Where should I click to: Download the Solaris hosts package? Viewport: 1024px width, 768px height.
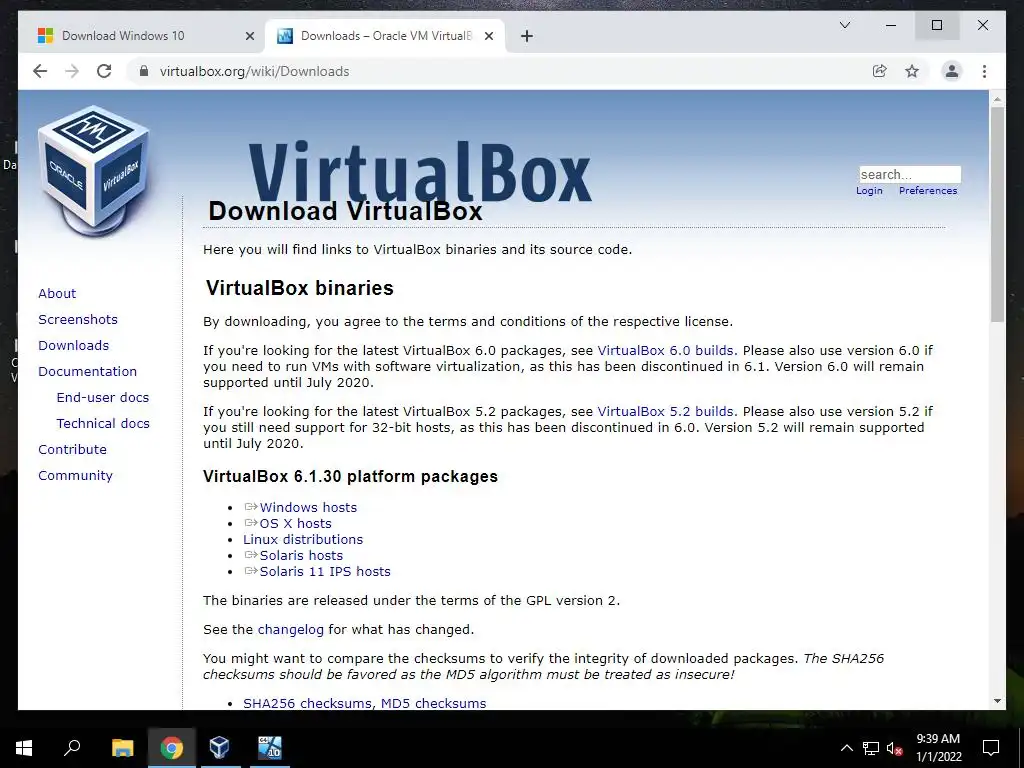point(301,556)
